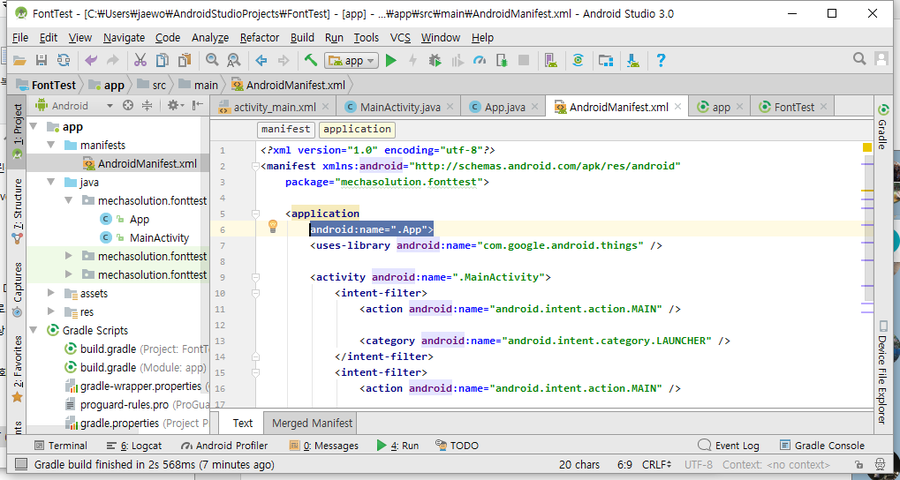Click yellow inspection indicator in editor gutter
Screen dimensions: 900x480
click(867, 148)
